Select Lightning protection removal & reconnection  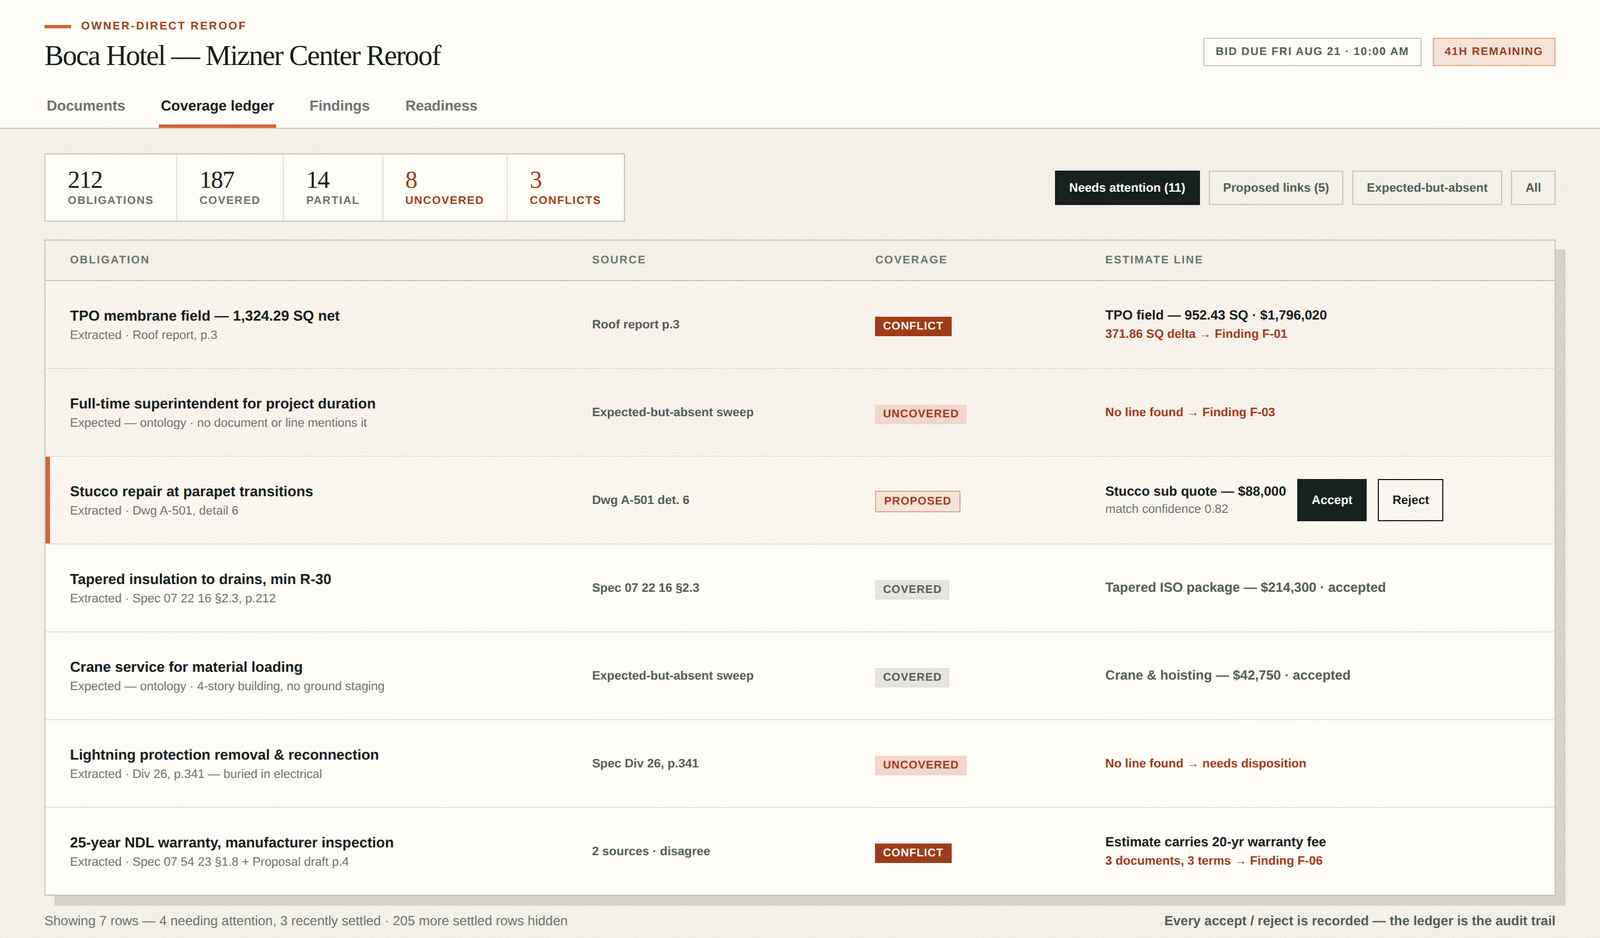(x=800, y=764)
